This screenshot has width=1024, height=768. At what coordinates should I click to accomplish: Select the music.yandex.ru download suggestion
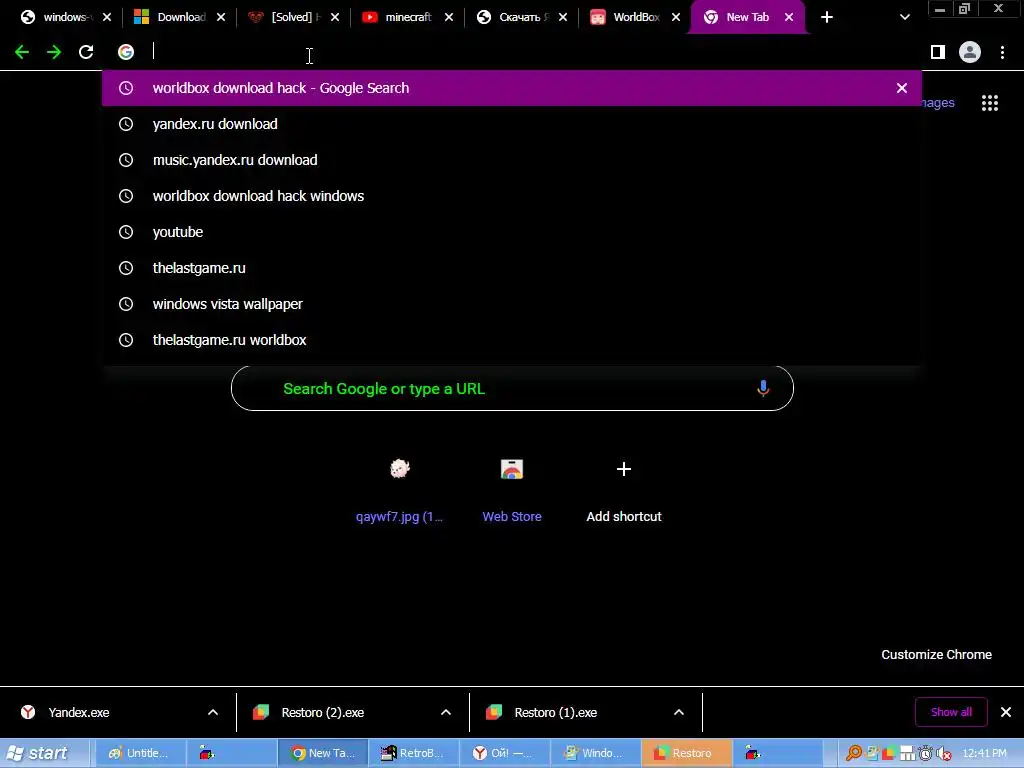[511, 160]
